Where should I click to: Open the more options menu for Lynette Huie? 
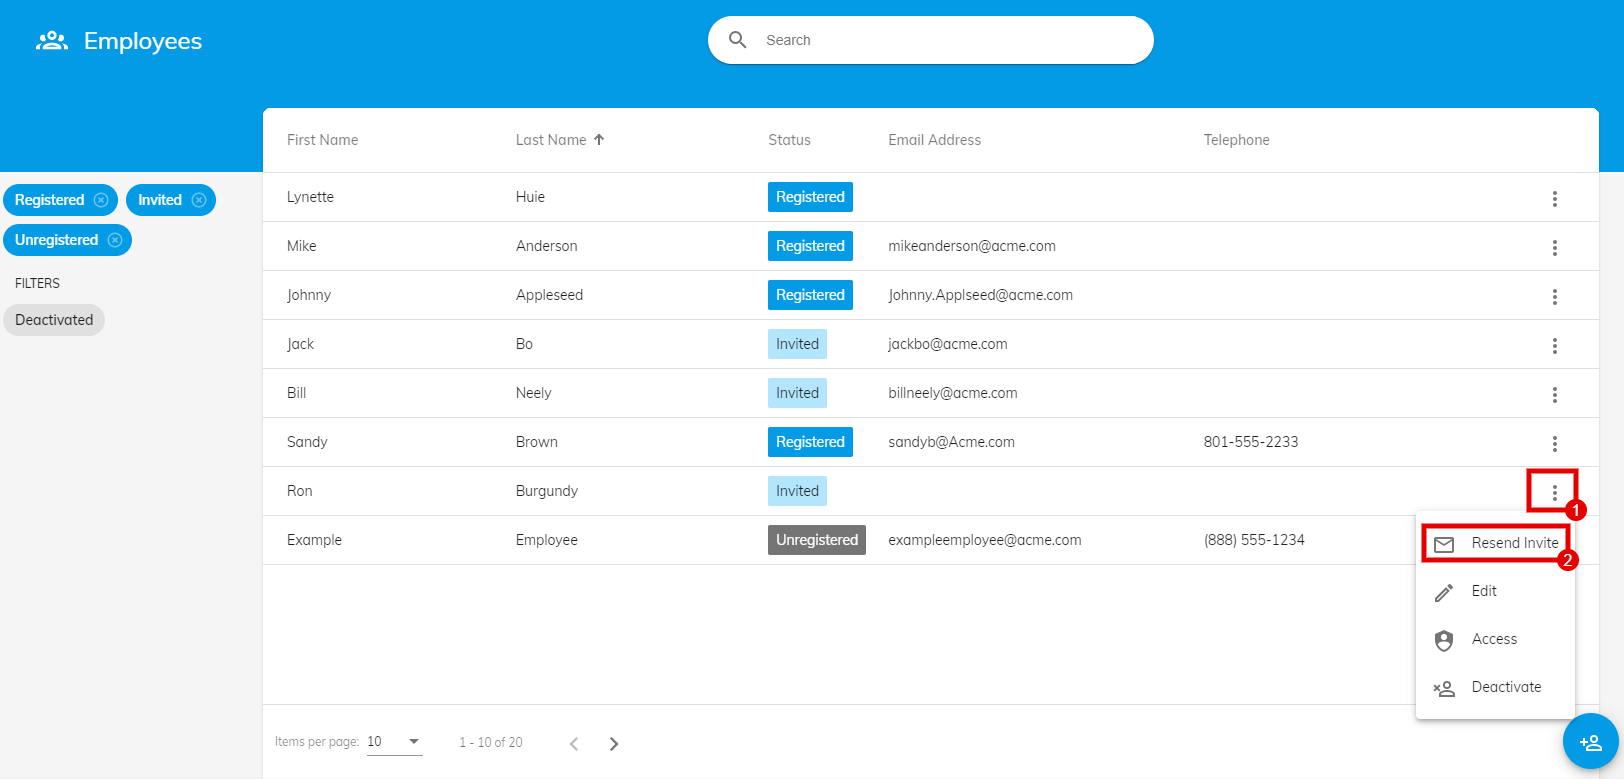(1554, 199)
